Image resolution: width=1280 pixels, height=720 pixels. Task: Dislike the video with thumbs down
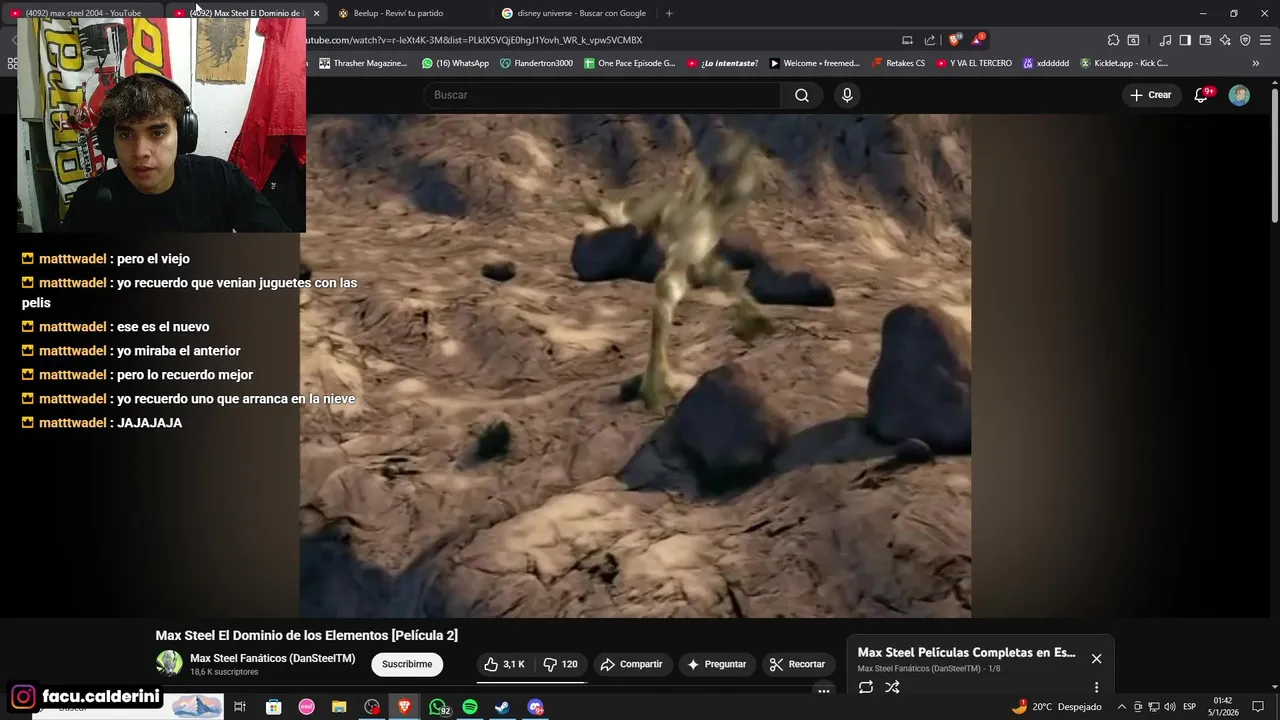point(560,664)
